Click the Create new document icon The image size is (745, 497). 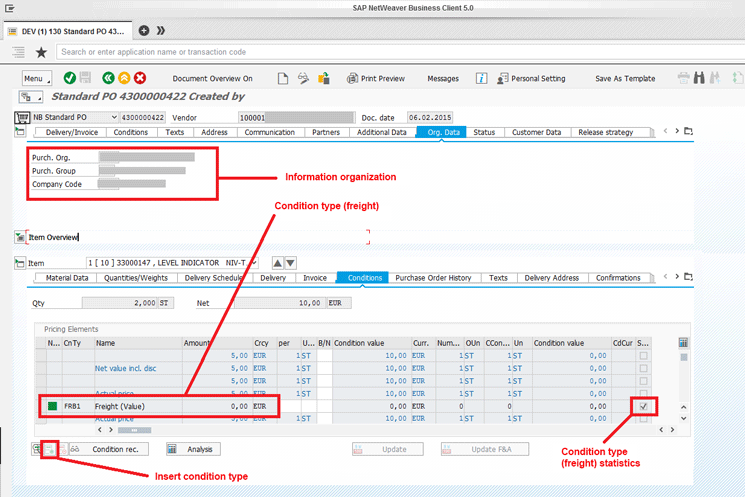click(x=283, y=78)
